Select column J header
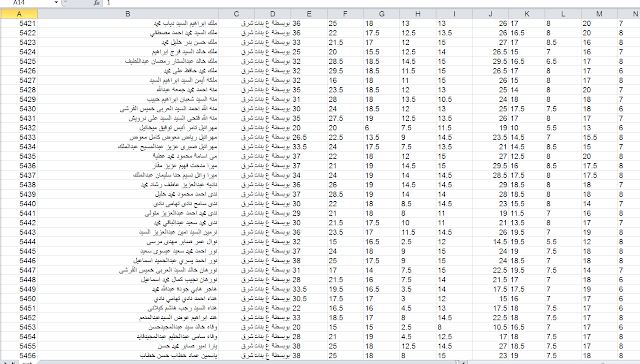Viewport: 640px width, 364px height. (x=491, y=14)
